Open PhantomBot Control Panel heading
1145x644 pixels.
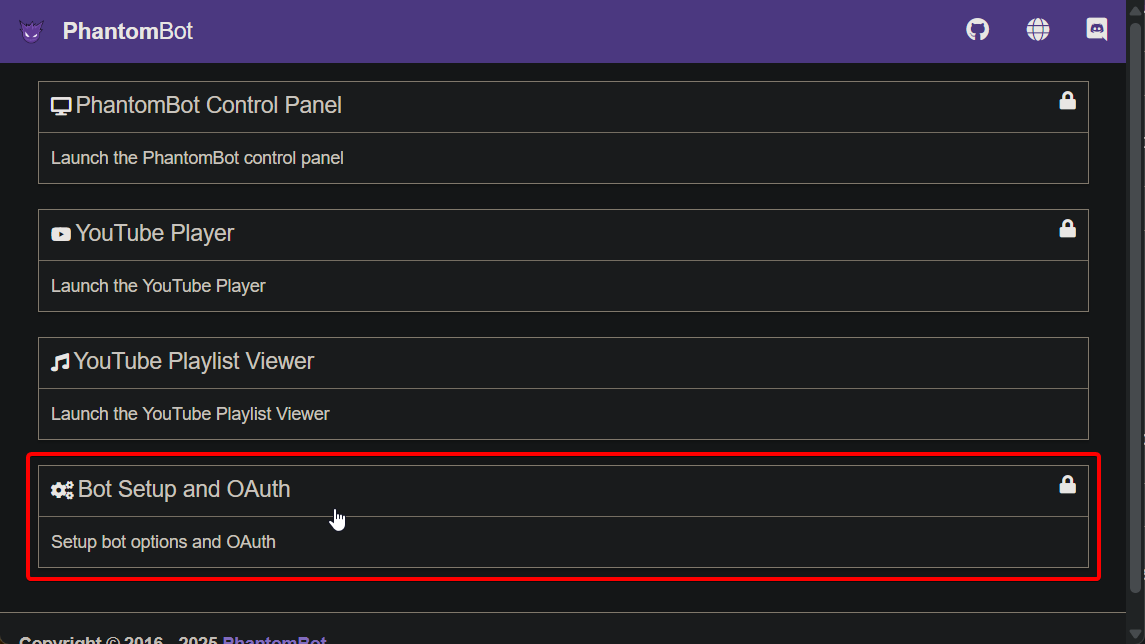(x=208, y=105)
